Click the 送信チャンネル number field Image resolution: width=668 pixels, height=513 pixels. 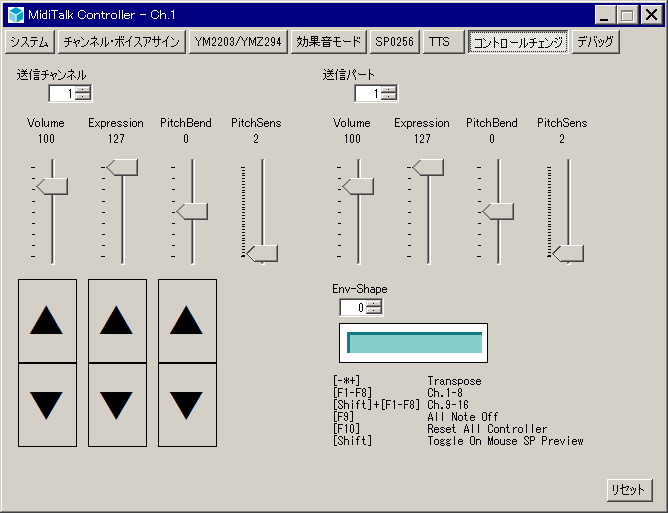click(62, 93)
